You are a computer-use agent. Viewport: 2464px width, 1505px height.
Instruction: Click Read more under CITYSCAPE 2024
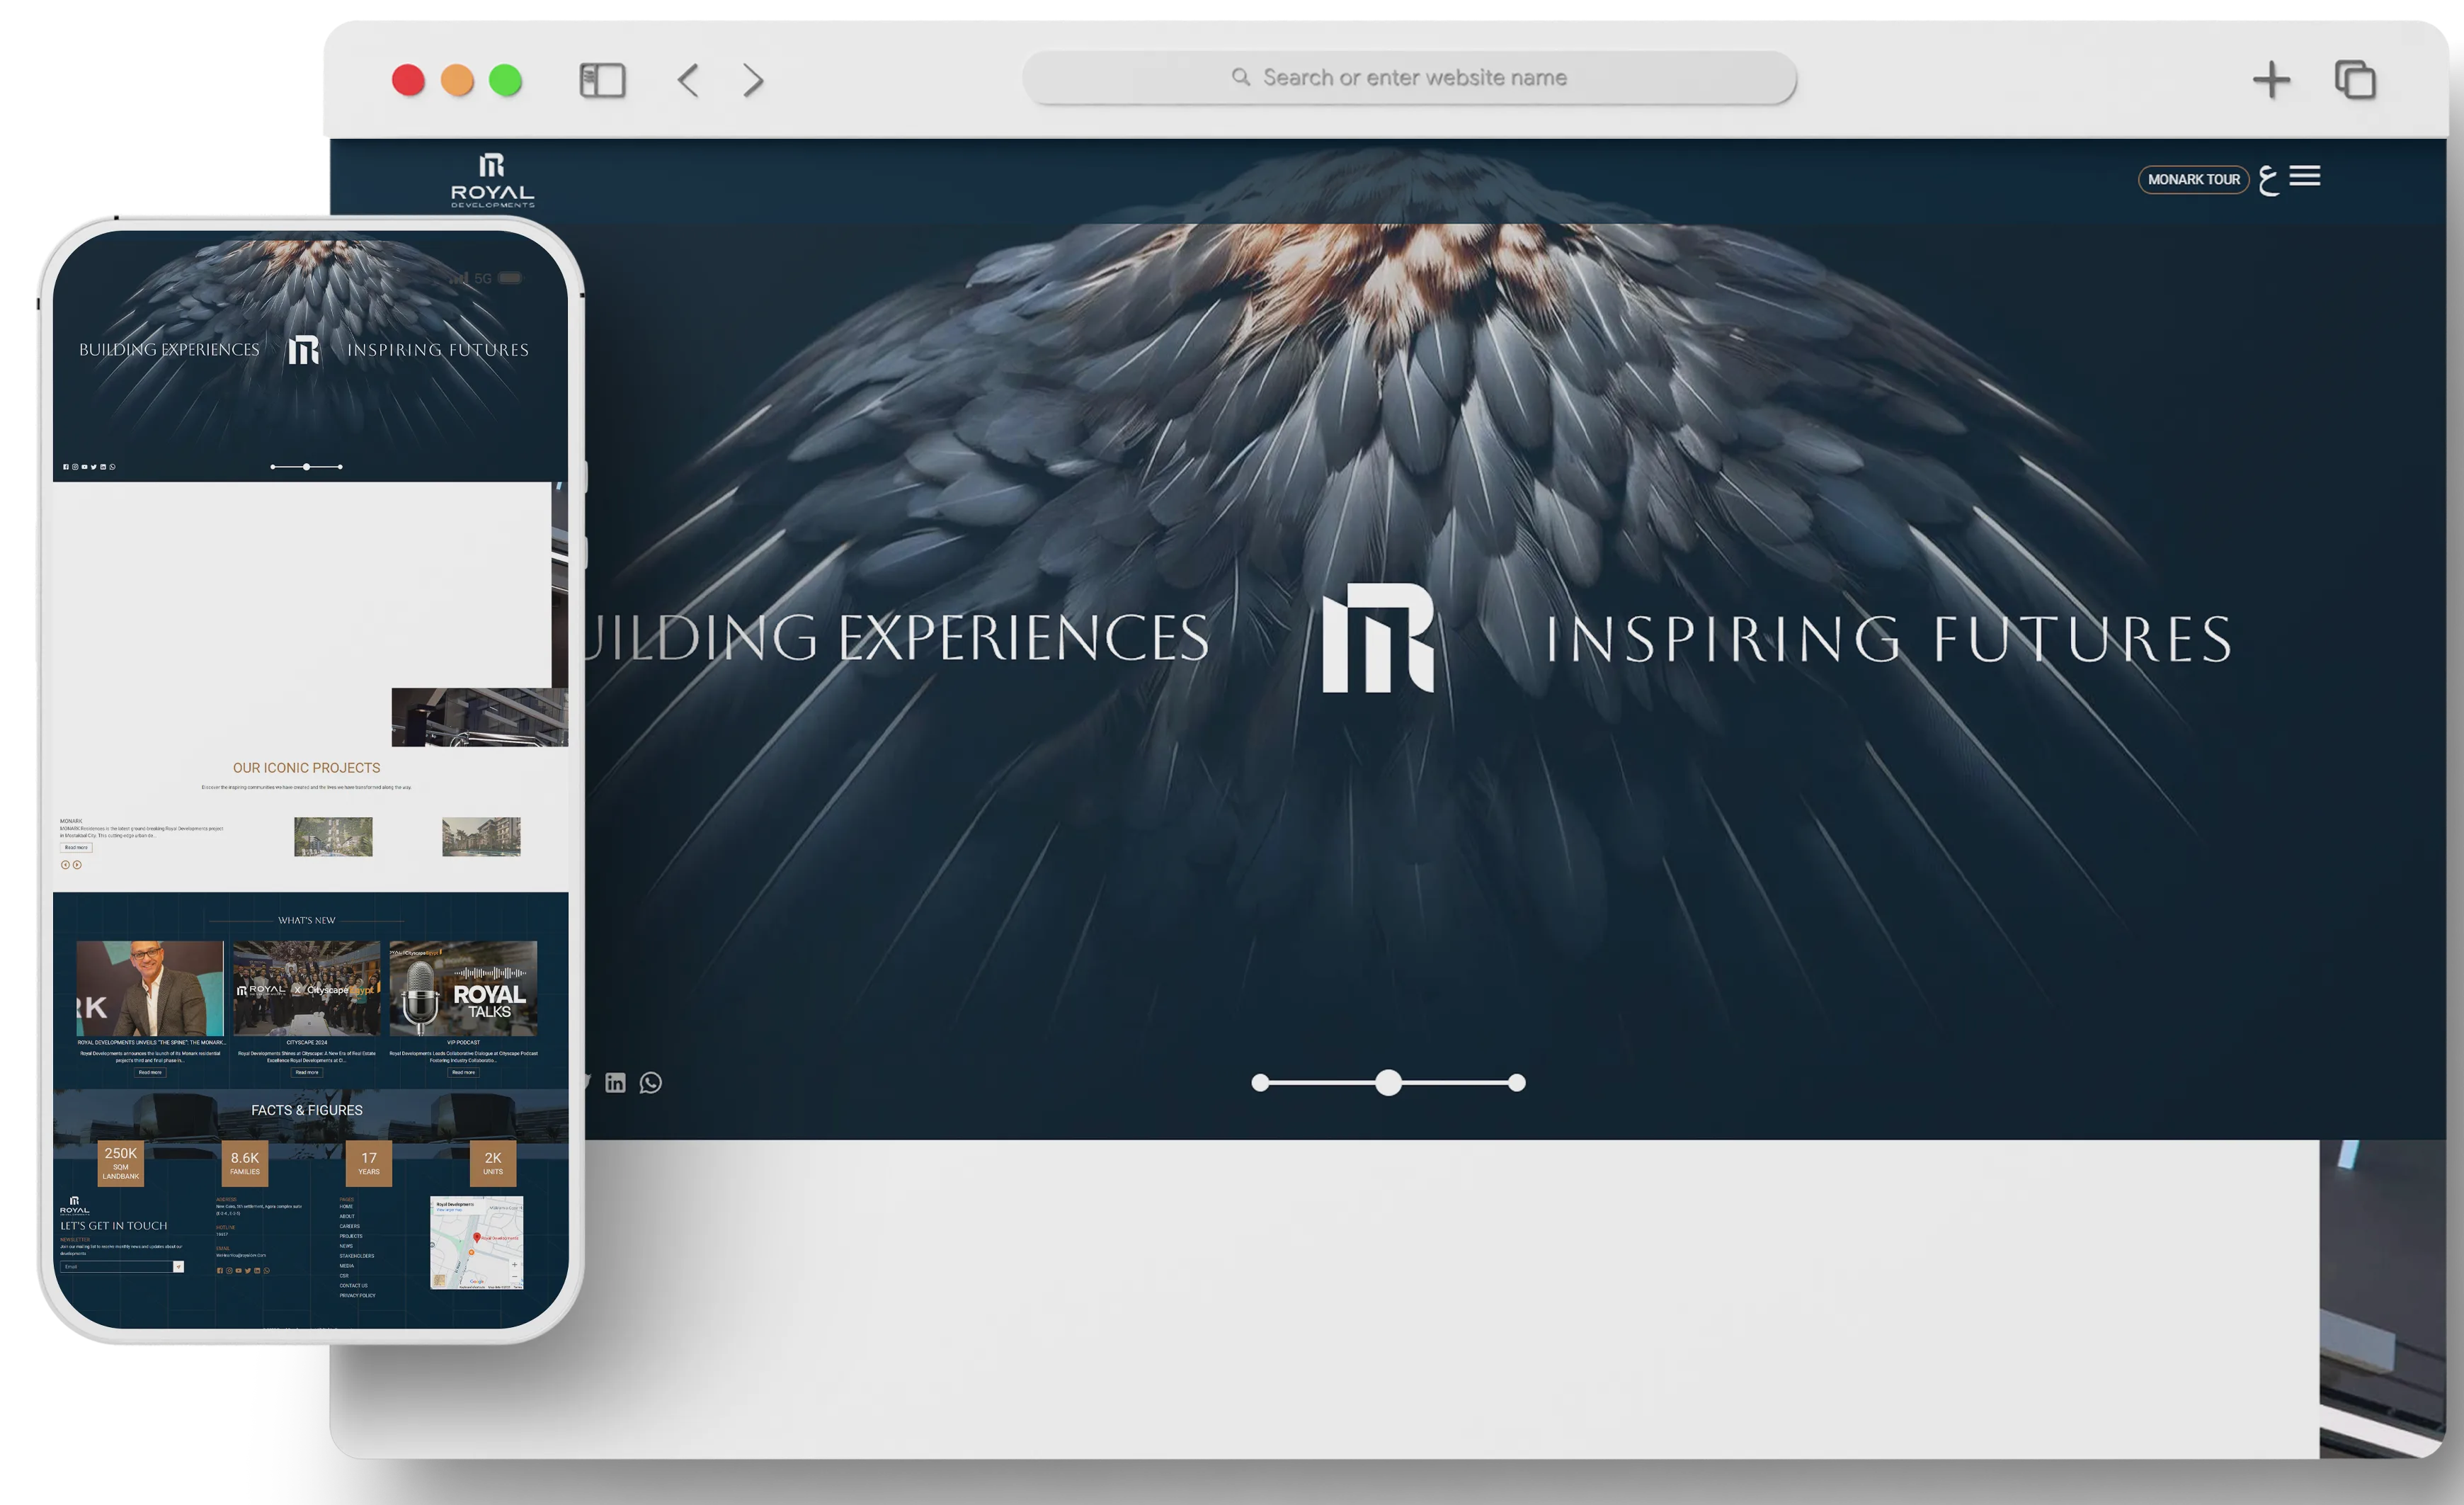(x=307, y=1072)
